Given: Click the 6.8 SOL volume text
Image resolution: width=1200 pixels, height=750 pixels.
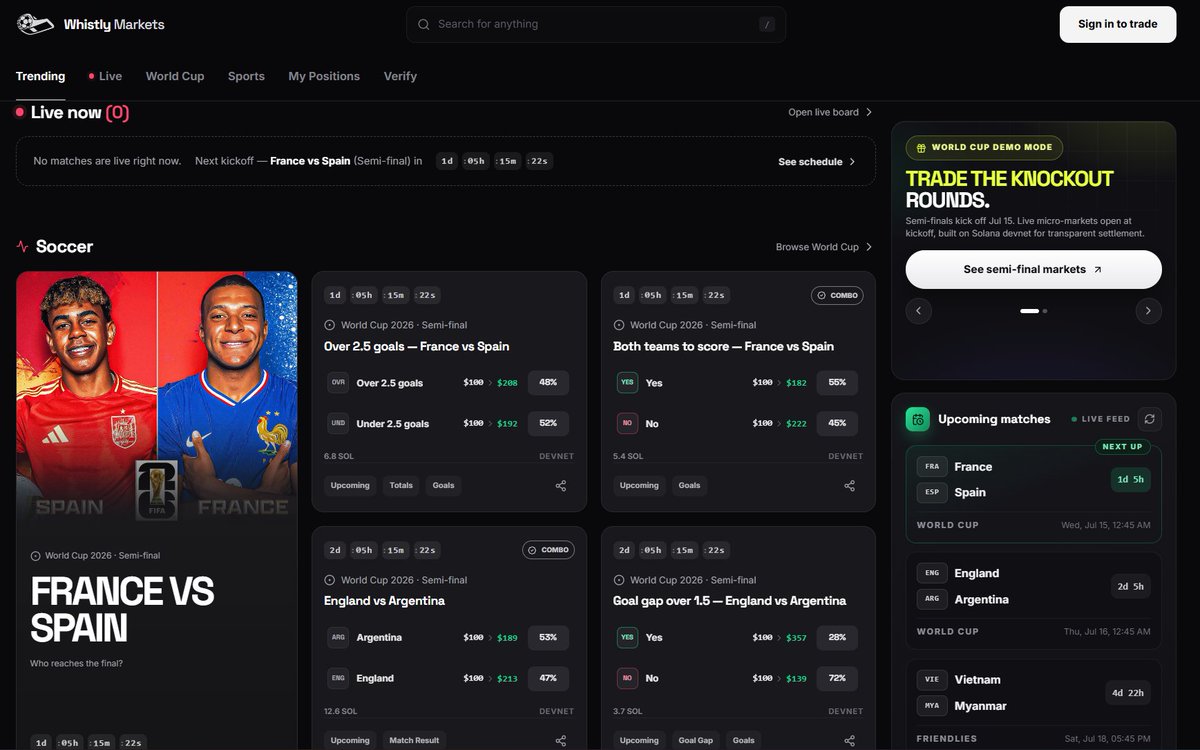Looking at the screenshot, I should tap(339, 456).
